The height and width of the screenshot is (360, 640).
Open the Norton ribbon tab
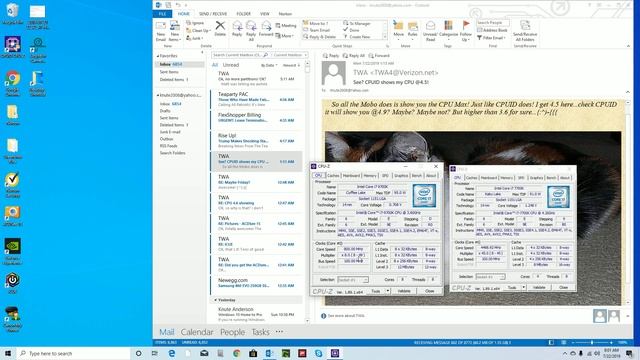(x=285, y=14)
